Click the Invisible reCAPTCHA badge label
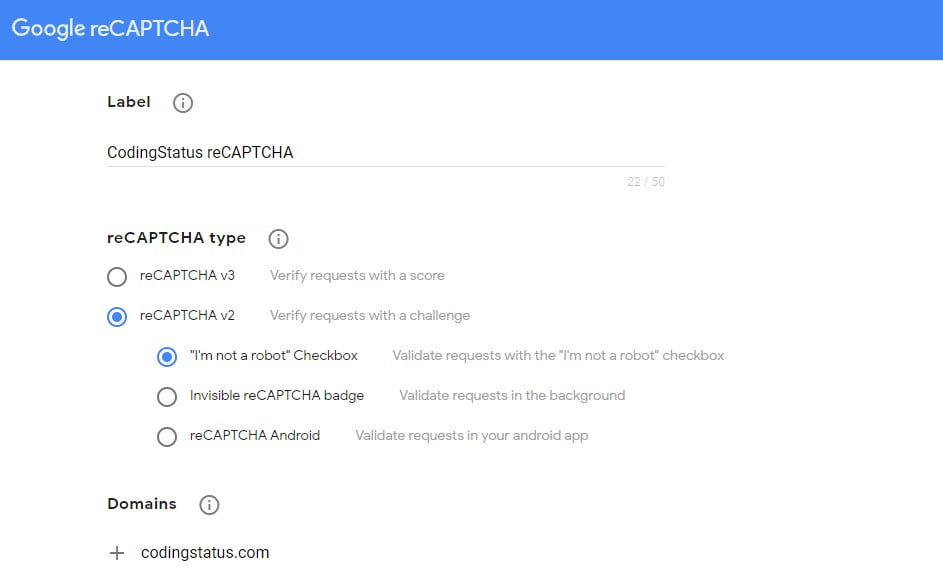Screen dimensions: 943x574 pyautogui.click(x=277, y=395)
